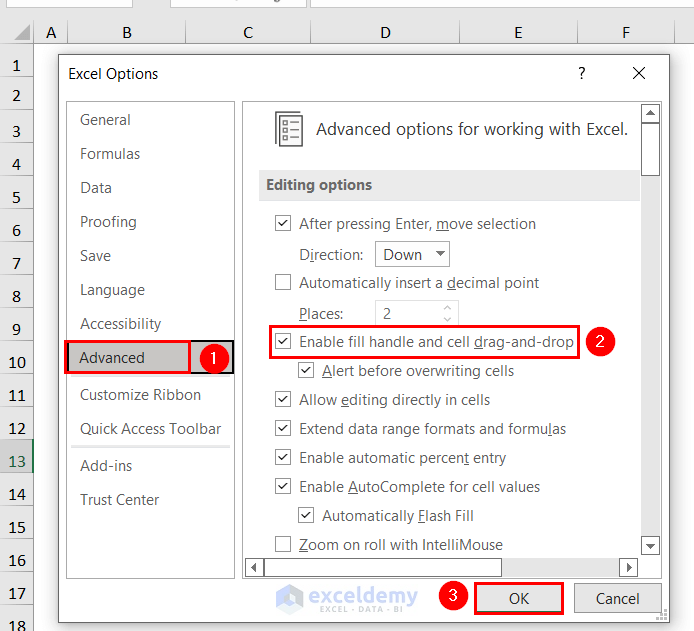
Task: Click the Places spinner control
Action: point(448,313)
